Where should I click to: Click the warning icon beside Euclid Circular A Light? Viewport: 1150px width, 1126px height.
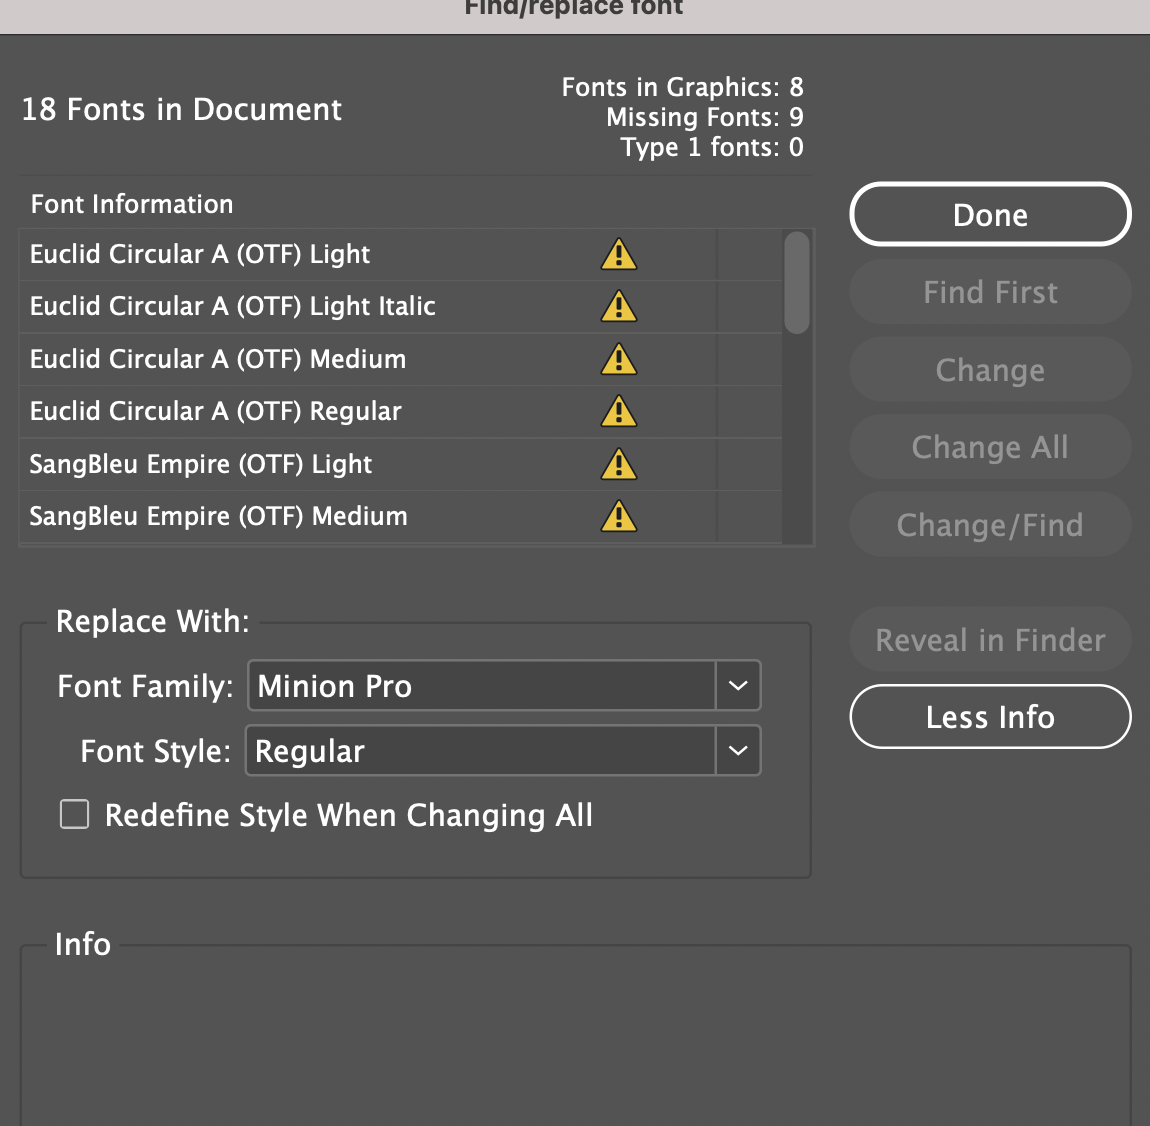pyautogui.click(x=618, y=254)
